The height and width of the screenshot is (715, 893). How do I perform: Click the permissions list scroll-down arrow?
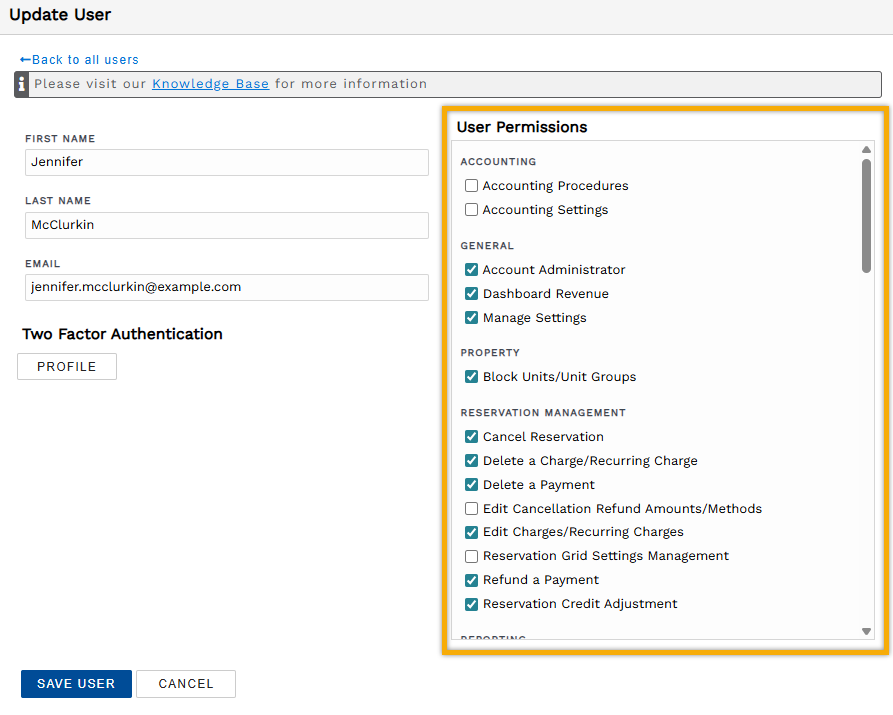click(x=866, y=631)
